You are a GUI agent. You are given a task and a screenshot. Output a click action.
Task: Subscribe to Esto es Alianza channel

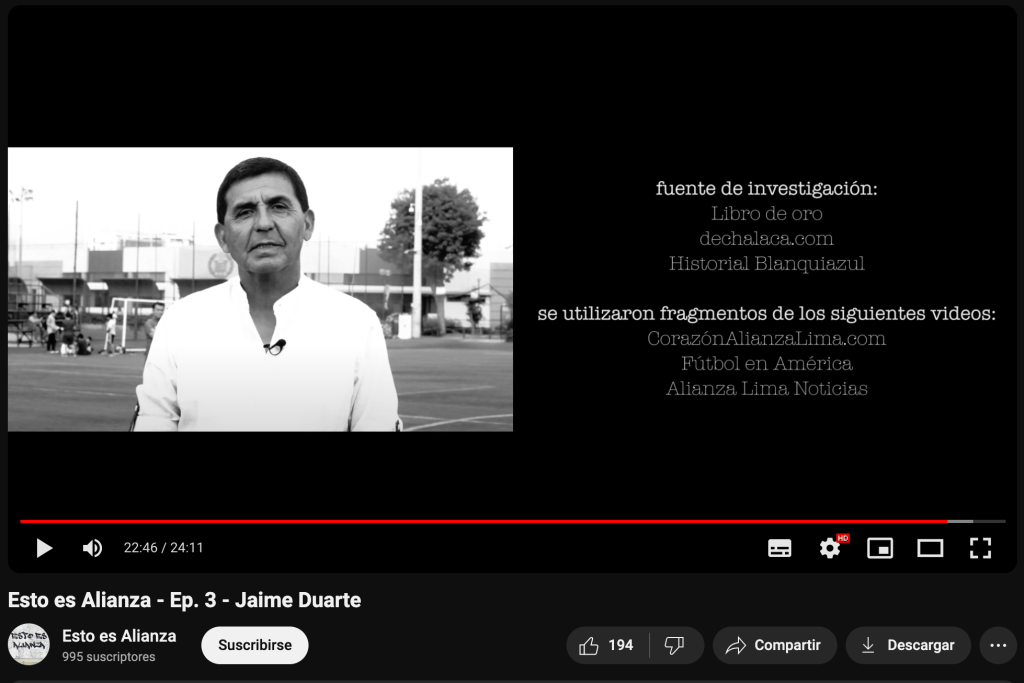(x=254, y=645)
